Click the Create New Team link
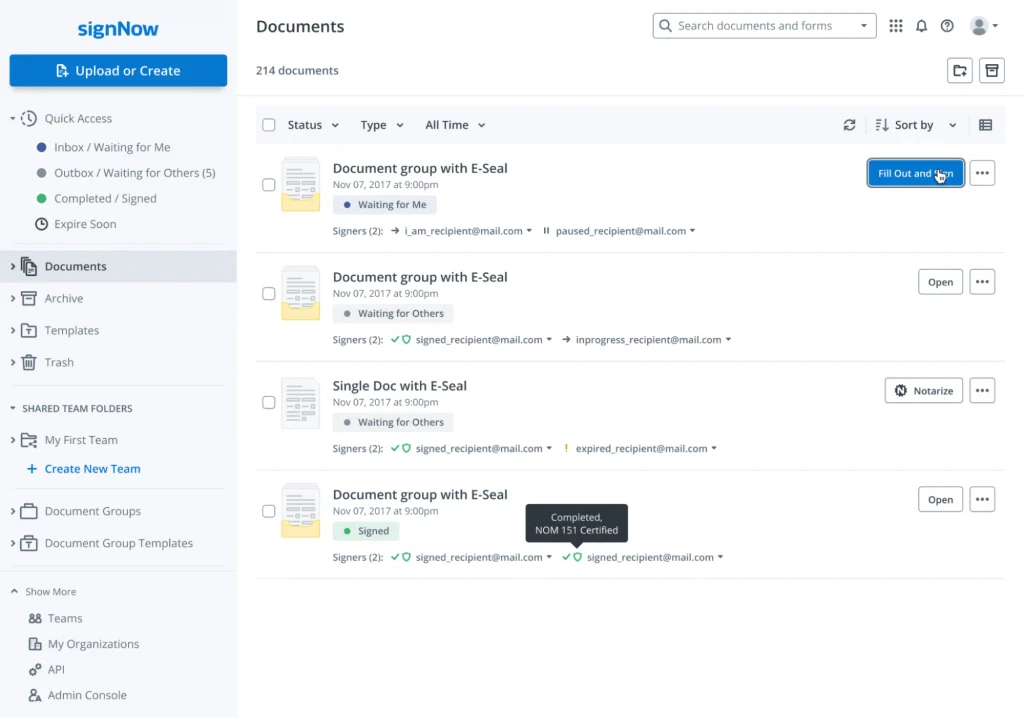 (92, 469)
